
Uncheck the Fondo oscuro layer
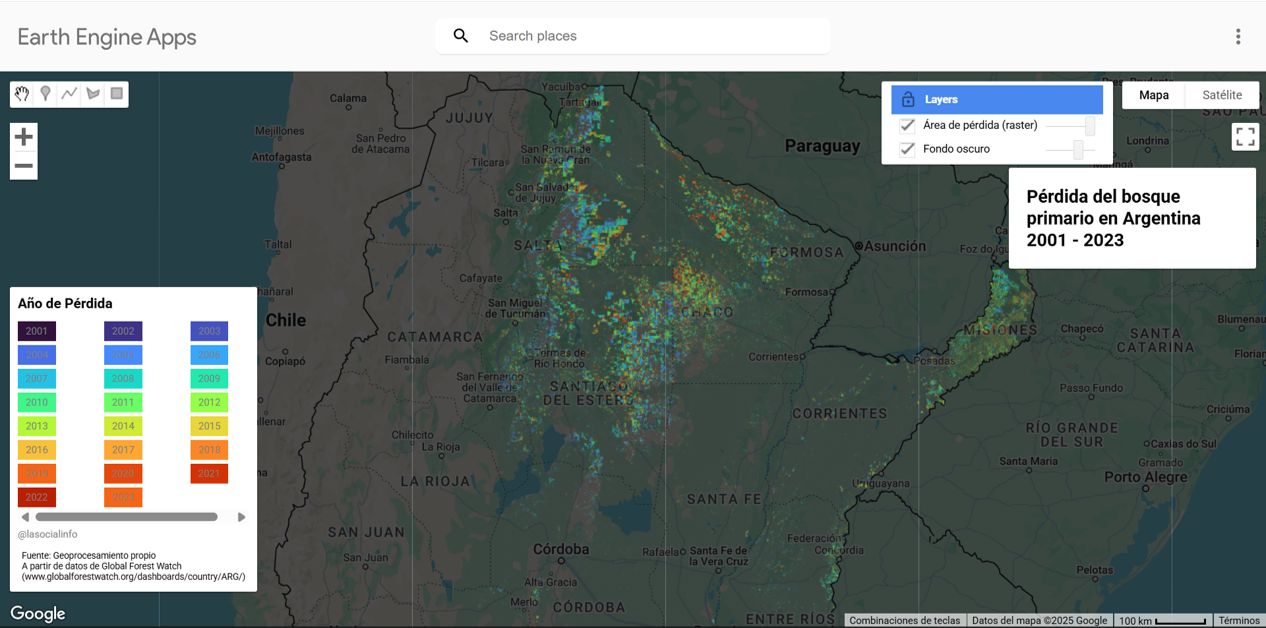tap(908, 149)
